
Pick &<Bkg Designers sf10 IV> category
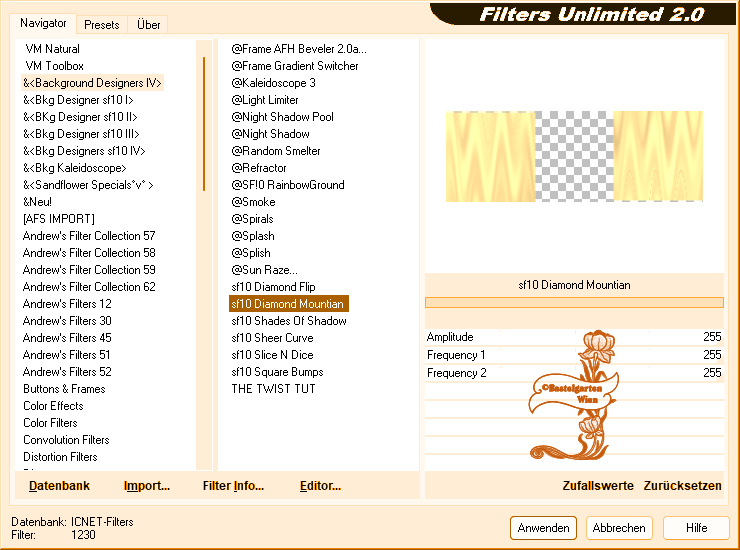(x=84, y=151)
